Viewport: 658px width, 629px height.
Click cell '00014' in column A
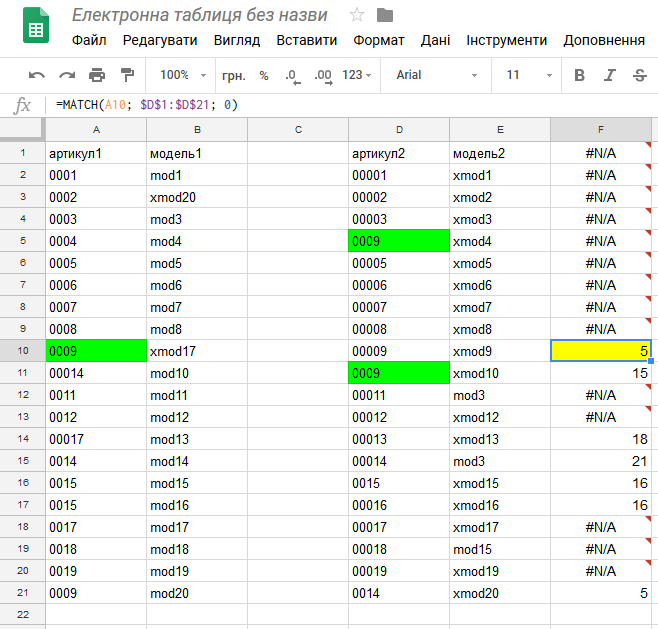click(x=96, y=373)
